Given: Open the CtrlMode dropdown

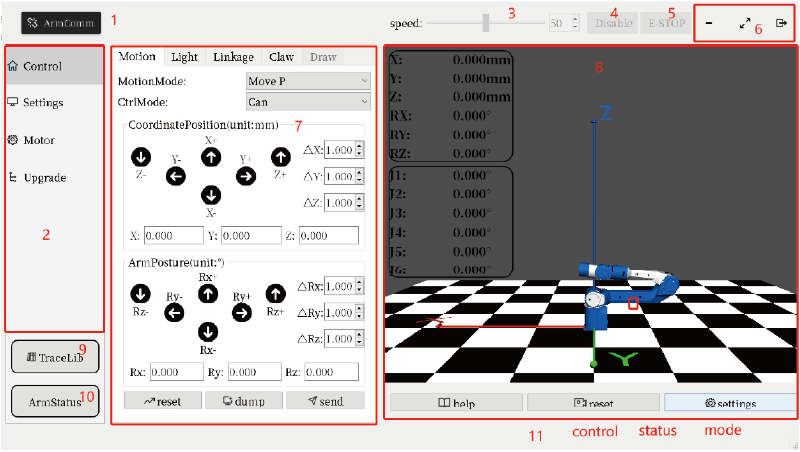Looking at the screenshot, I should pyautogui.click(x=307, y=101).
